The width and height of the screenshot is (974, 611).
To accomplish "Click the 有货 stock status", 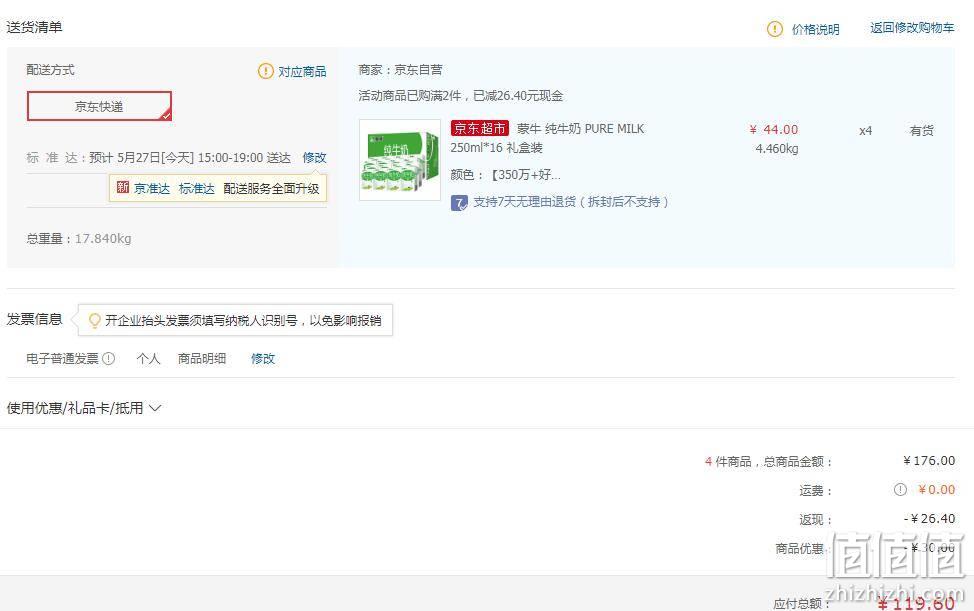I will 922,130.
